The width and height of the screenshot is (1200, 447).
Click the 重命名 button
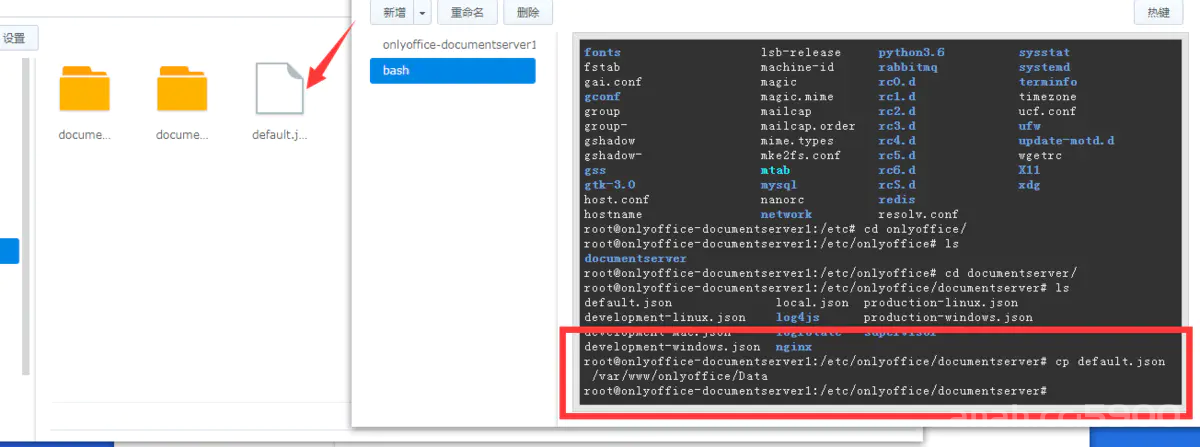[x=467, y=13]
